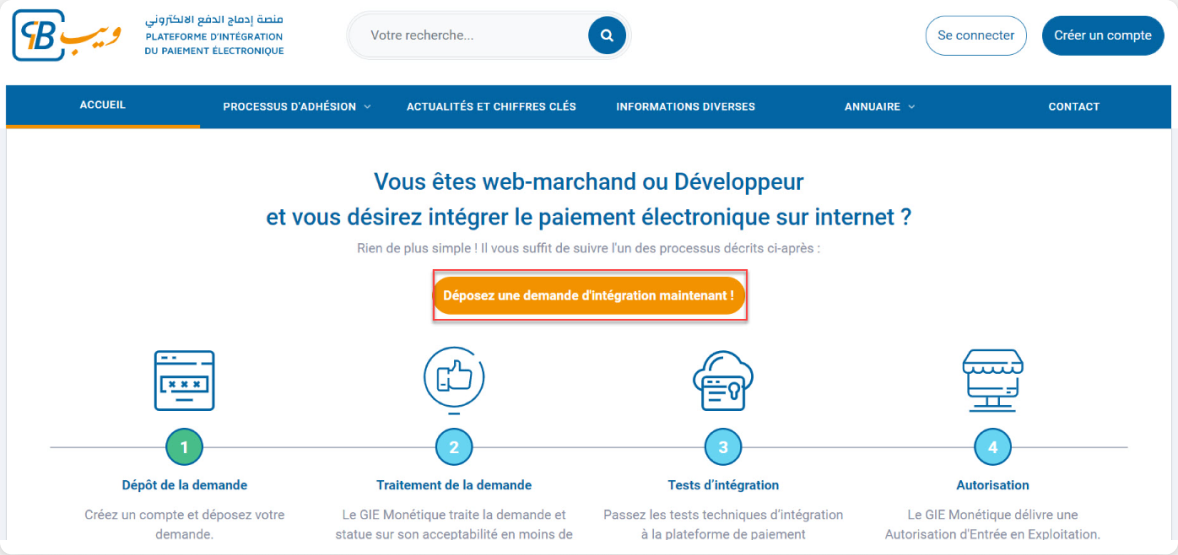Focus the Votre recherche search field
This screenshot has height=555, width=1178.
[x=470, y=36]
